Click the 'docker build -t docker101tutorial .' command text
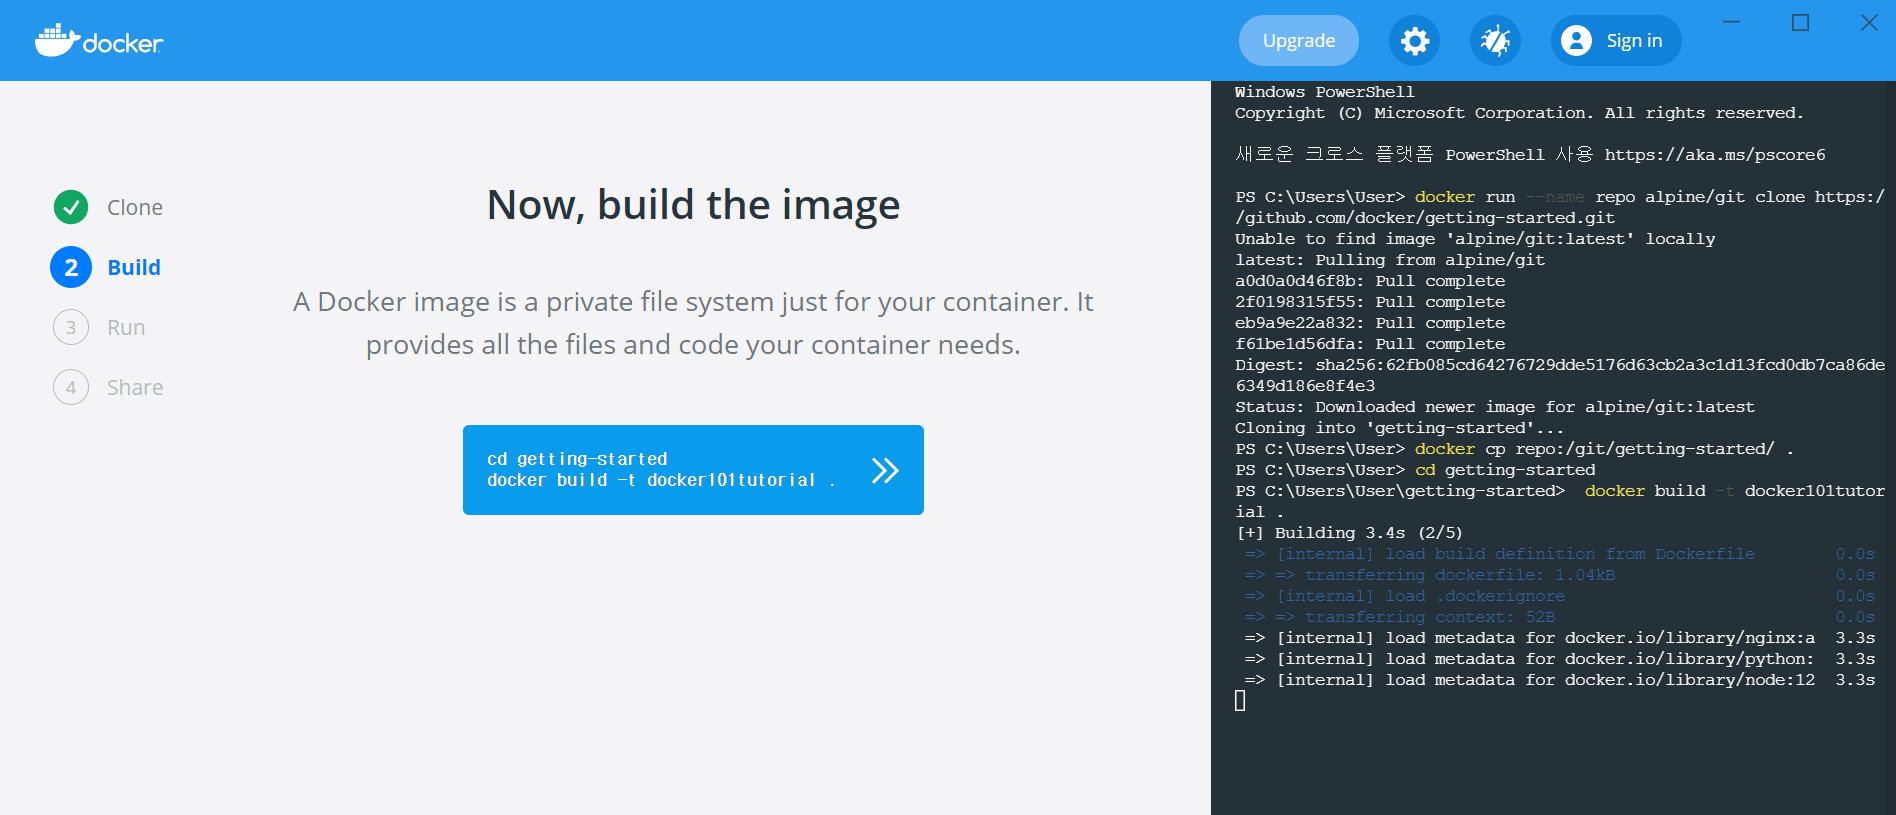Image resolution: width=1896 pixels, height=815 pixels. [661, 480]
